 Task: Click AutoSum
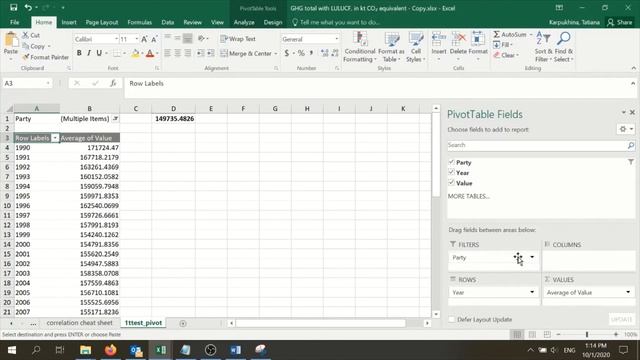click(x=510, y=35)
